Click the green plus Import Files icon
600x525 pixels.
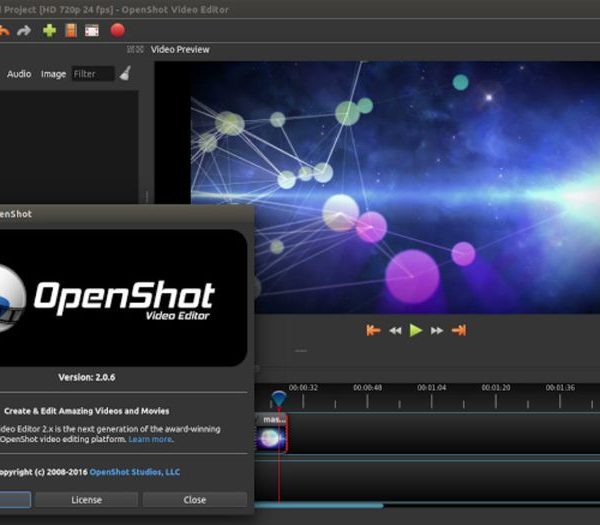[x=49, y=31]
